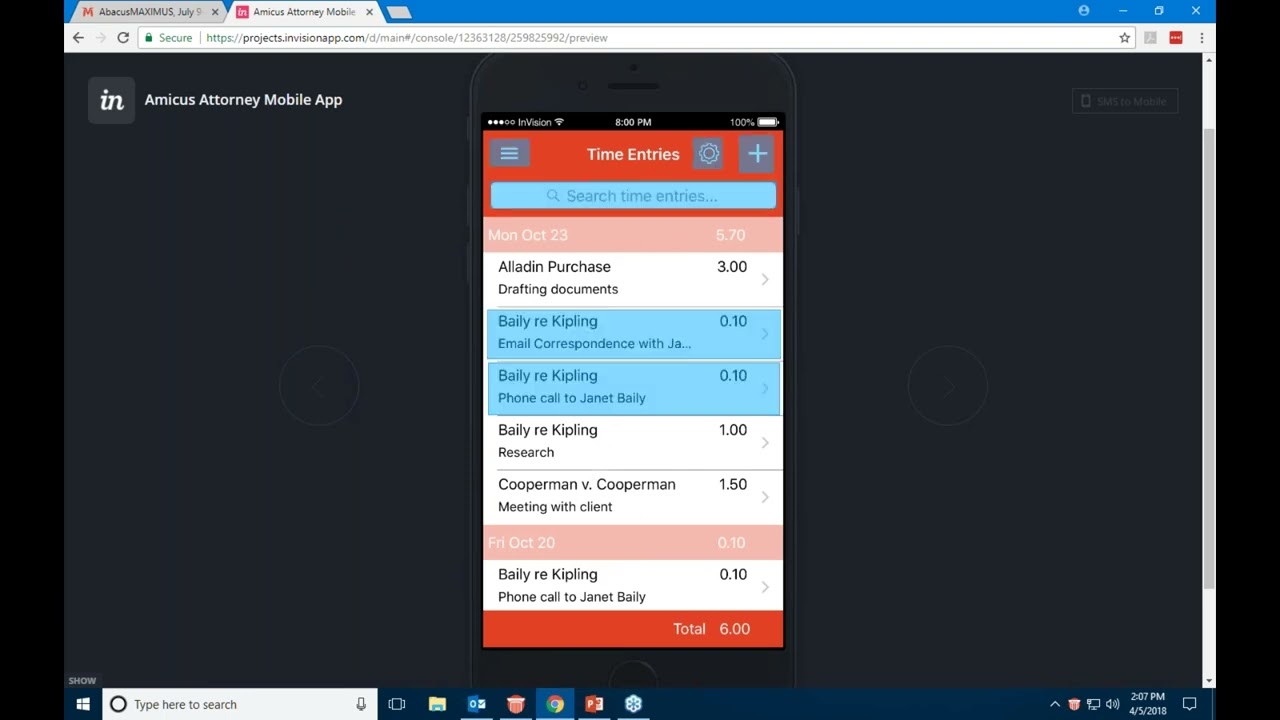Open PowerPoint on taskbar
The width and height of the screenshot is (1280, 720).
(x=594, y=704)
